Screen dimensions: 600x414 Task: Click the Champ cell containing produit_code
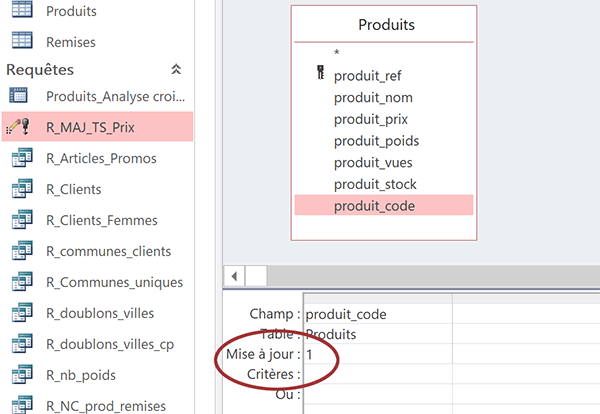pyautogui.click(x=378, y=314)
